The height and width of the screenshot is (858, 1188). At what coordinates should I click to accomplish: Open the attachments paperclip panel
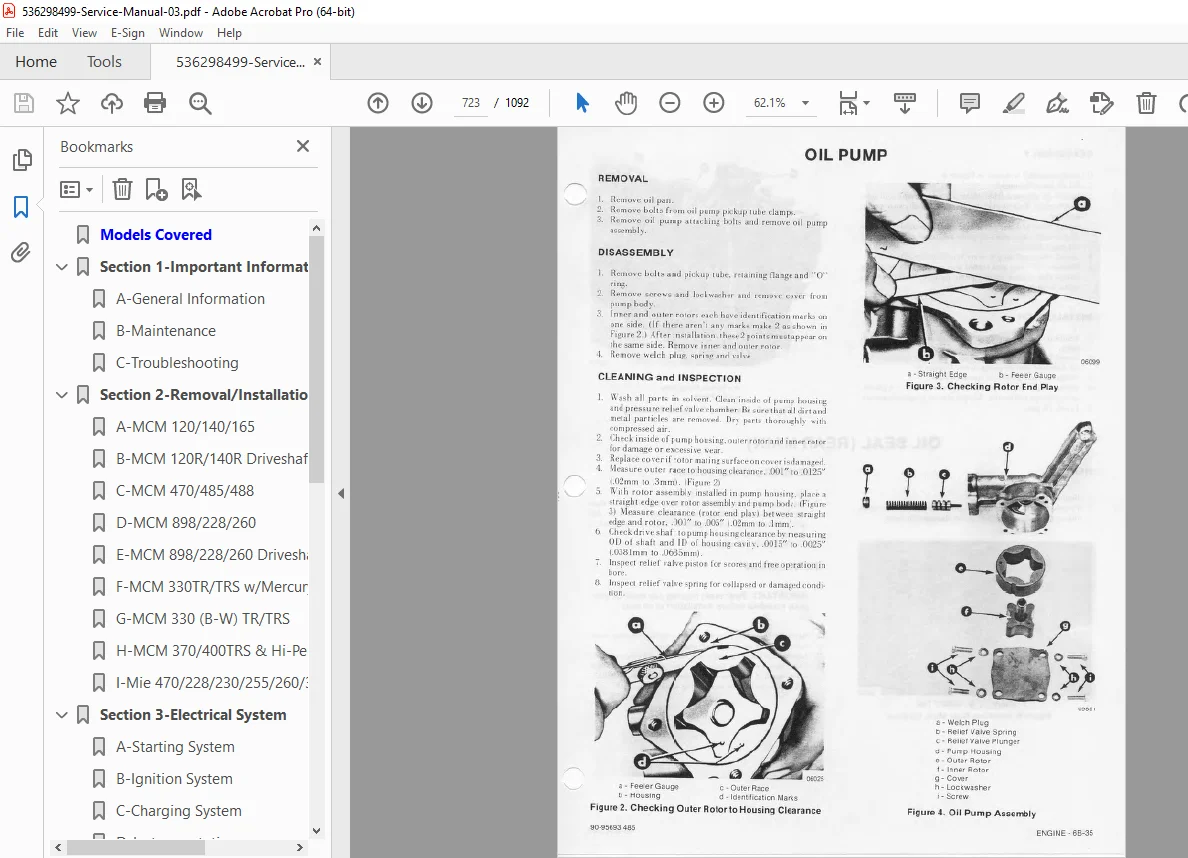point(21,252)
